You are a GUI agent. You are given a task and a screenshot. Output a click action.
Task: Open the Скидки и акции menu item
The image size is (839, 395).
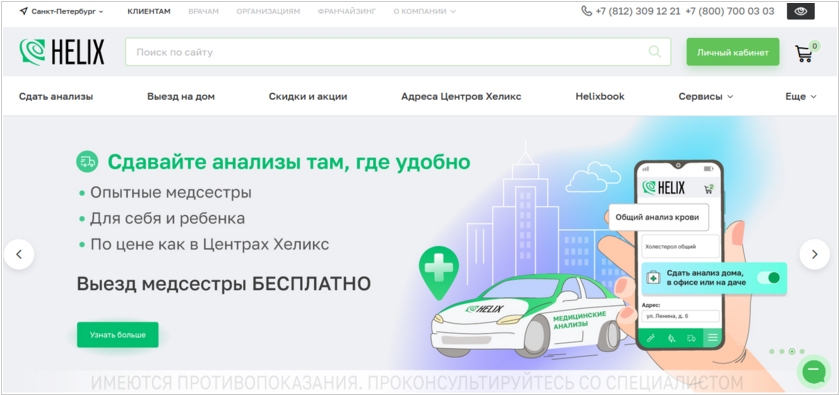[308, 97]
